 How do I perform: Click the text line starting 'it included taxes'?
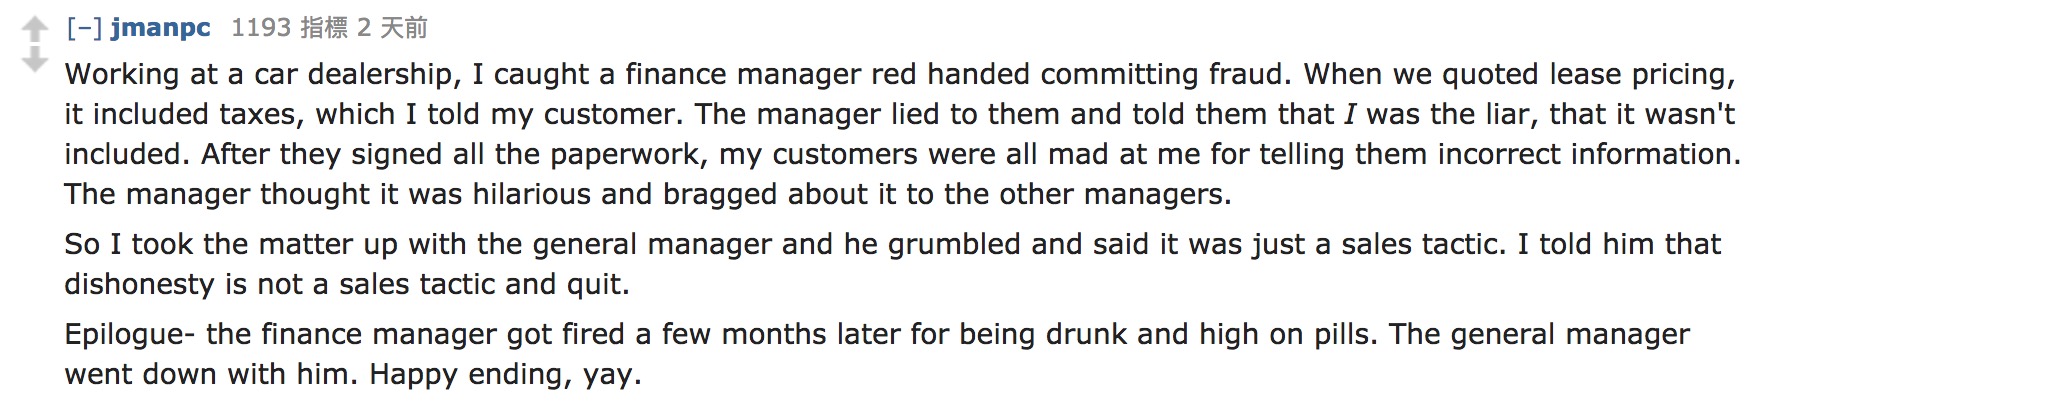click(x=900, y=114)
